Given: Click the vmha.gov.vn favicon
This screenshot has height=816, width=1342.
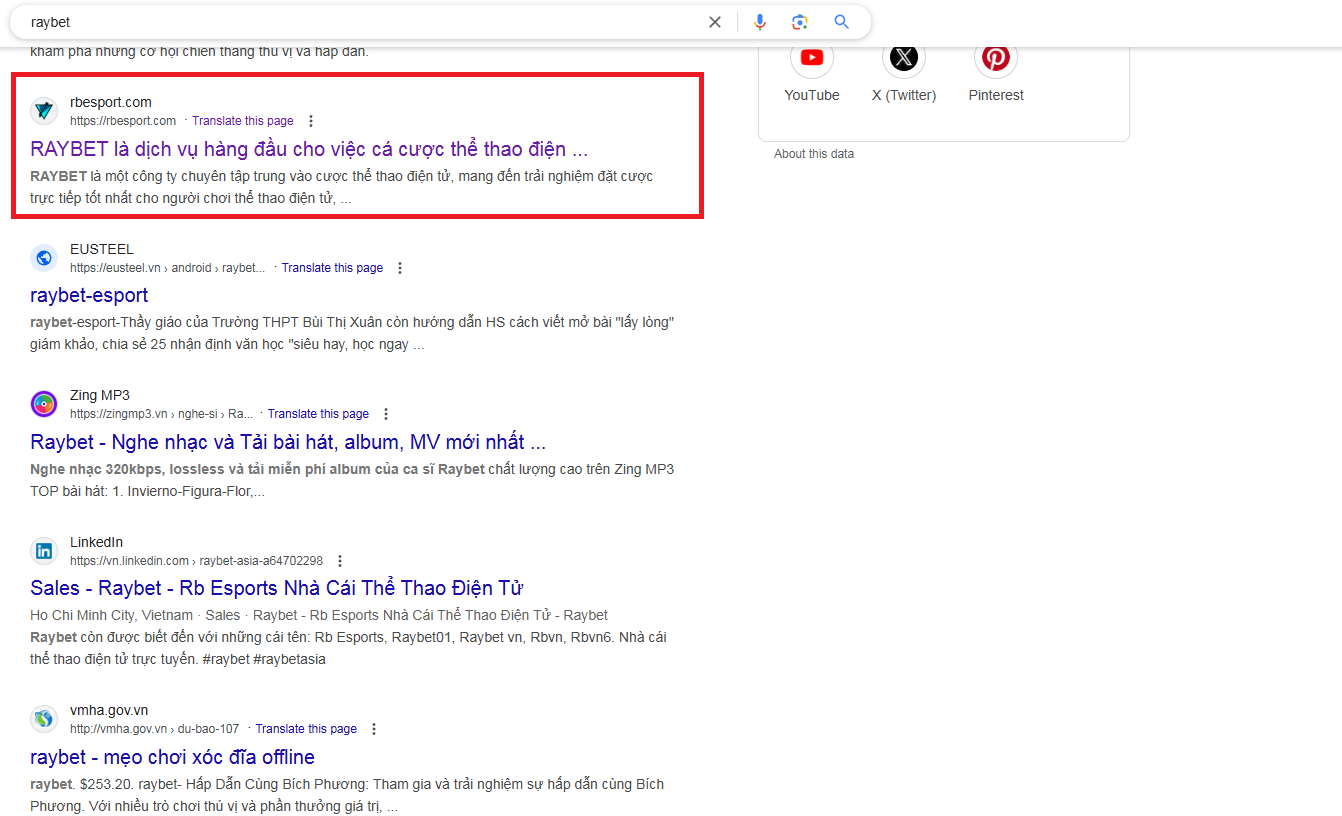Looking at the screenshot, I should pos(44,719).
